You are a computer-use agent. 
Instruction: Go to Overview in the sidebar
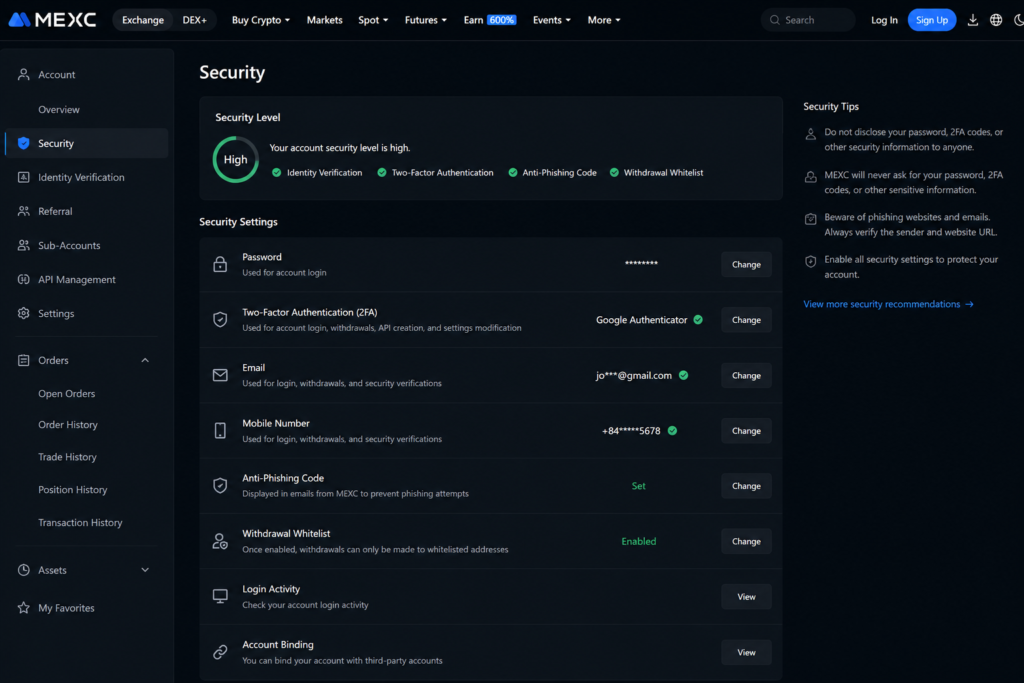point(59,110)
